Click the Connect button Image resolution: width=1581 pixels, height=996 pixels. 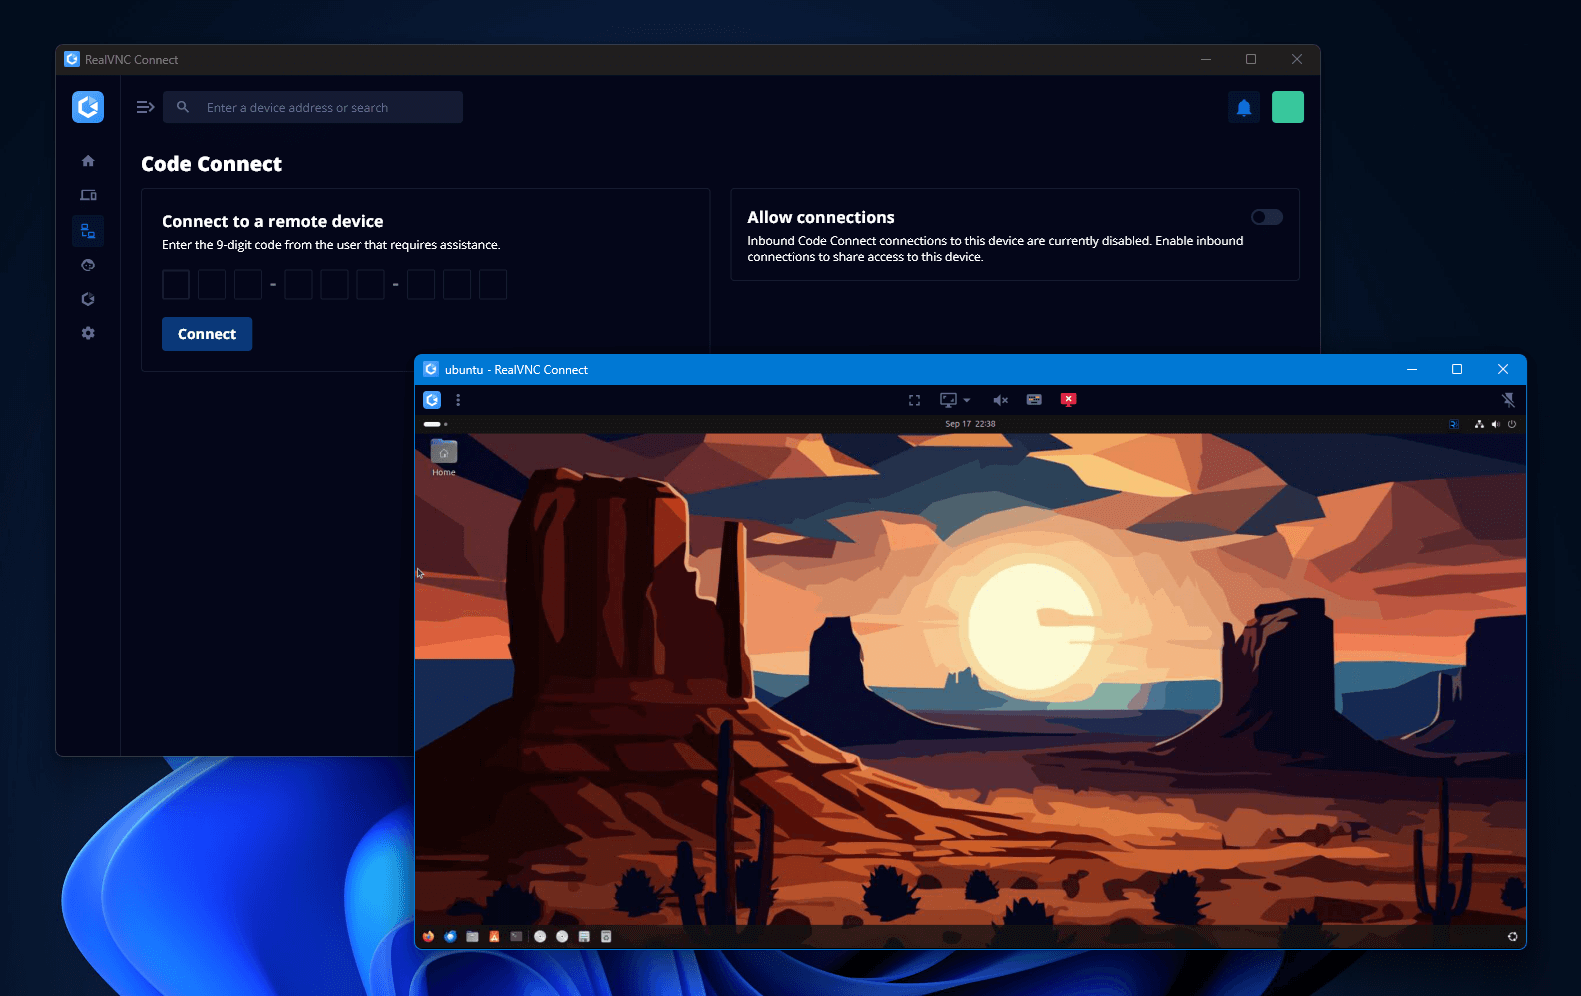pyautogui.click(x=207, y=334)
